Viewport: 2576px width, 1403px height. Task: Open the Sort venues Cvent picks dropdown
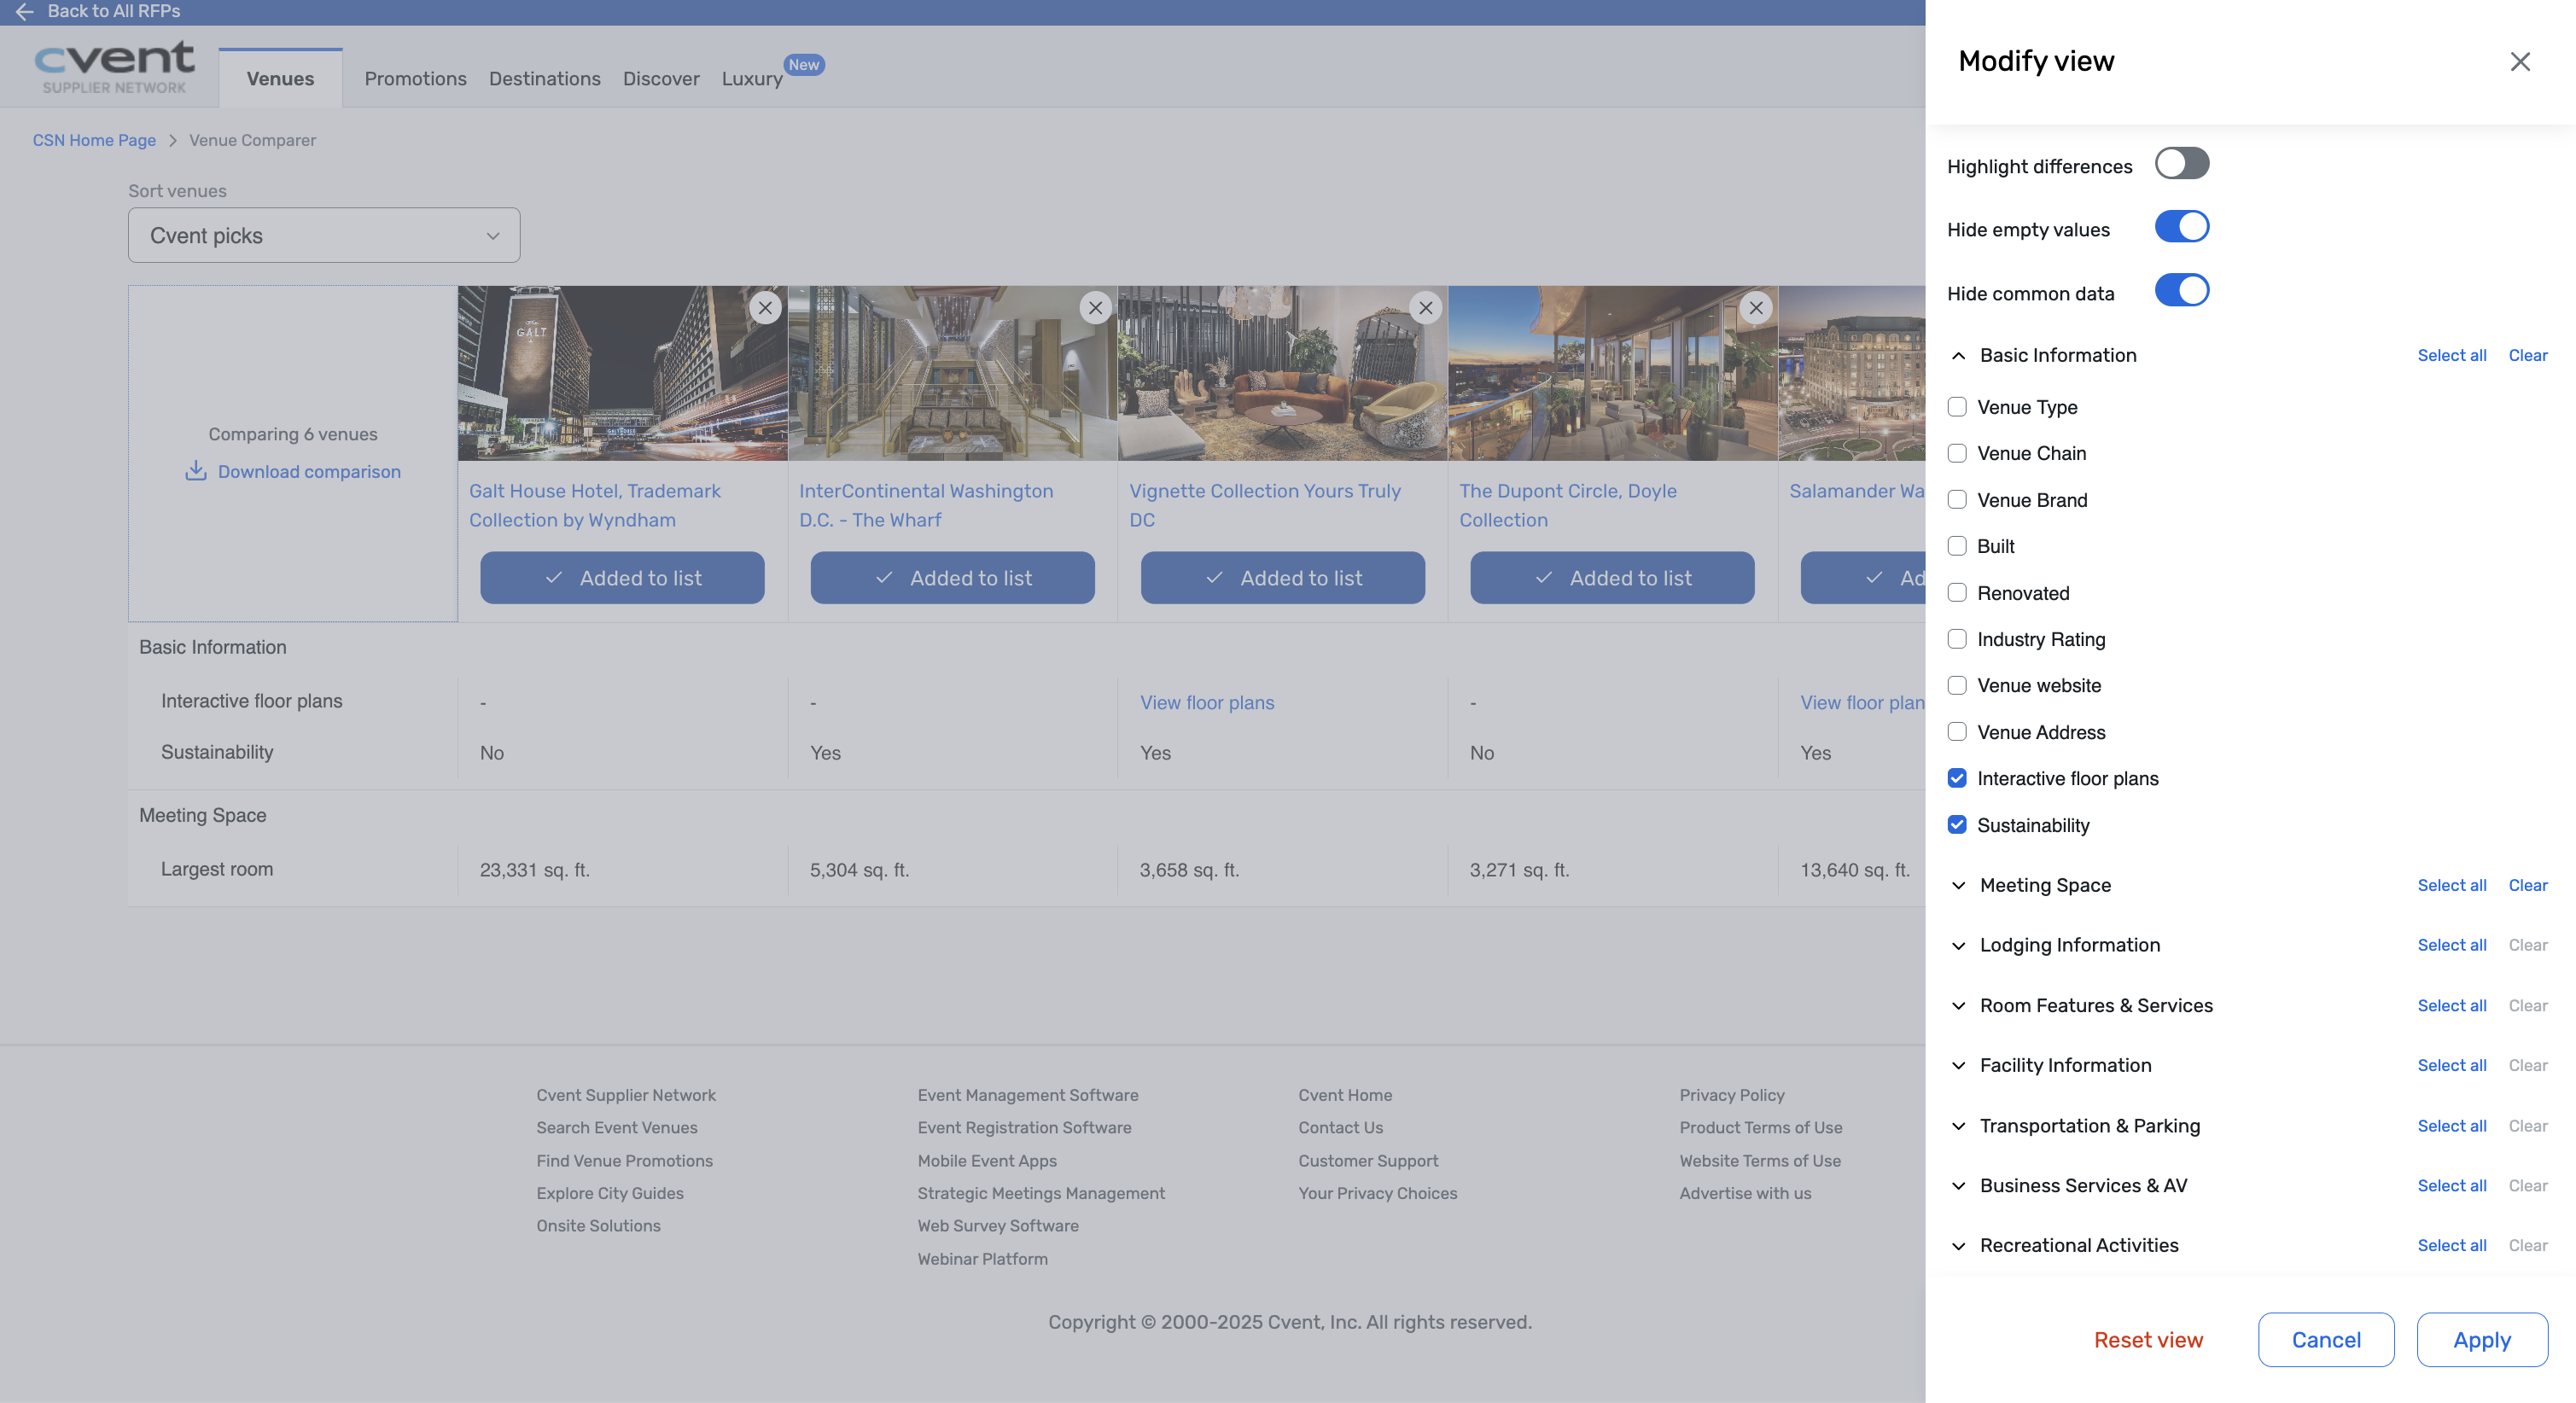[x=324, y=235]
